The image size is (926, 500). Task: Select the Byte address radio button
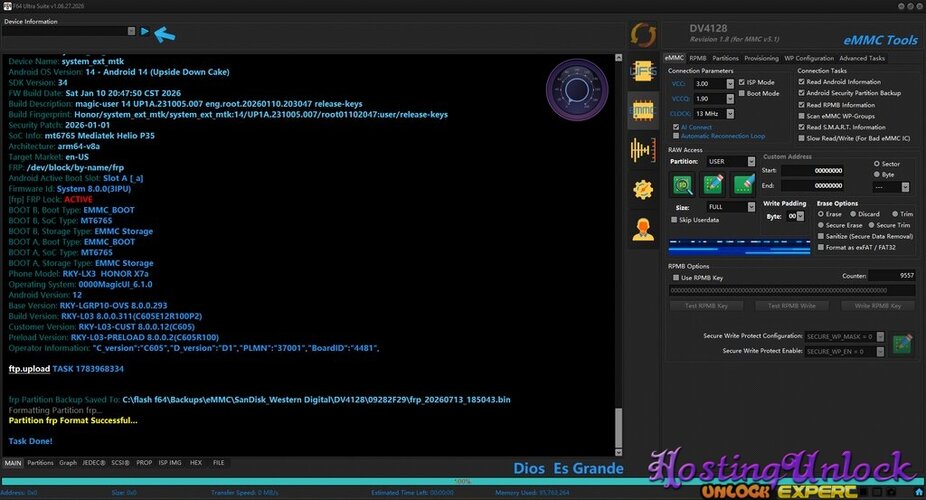pos(876,175)
